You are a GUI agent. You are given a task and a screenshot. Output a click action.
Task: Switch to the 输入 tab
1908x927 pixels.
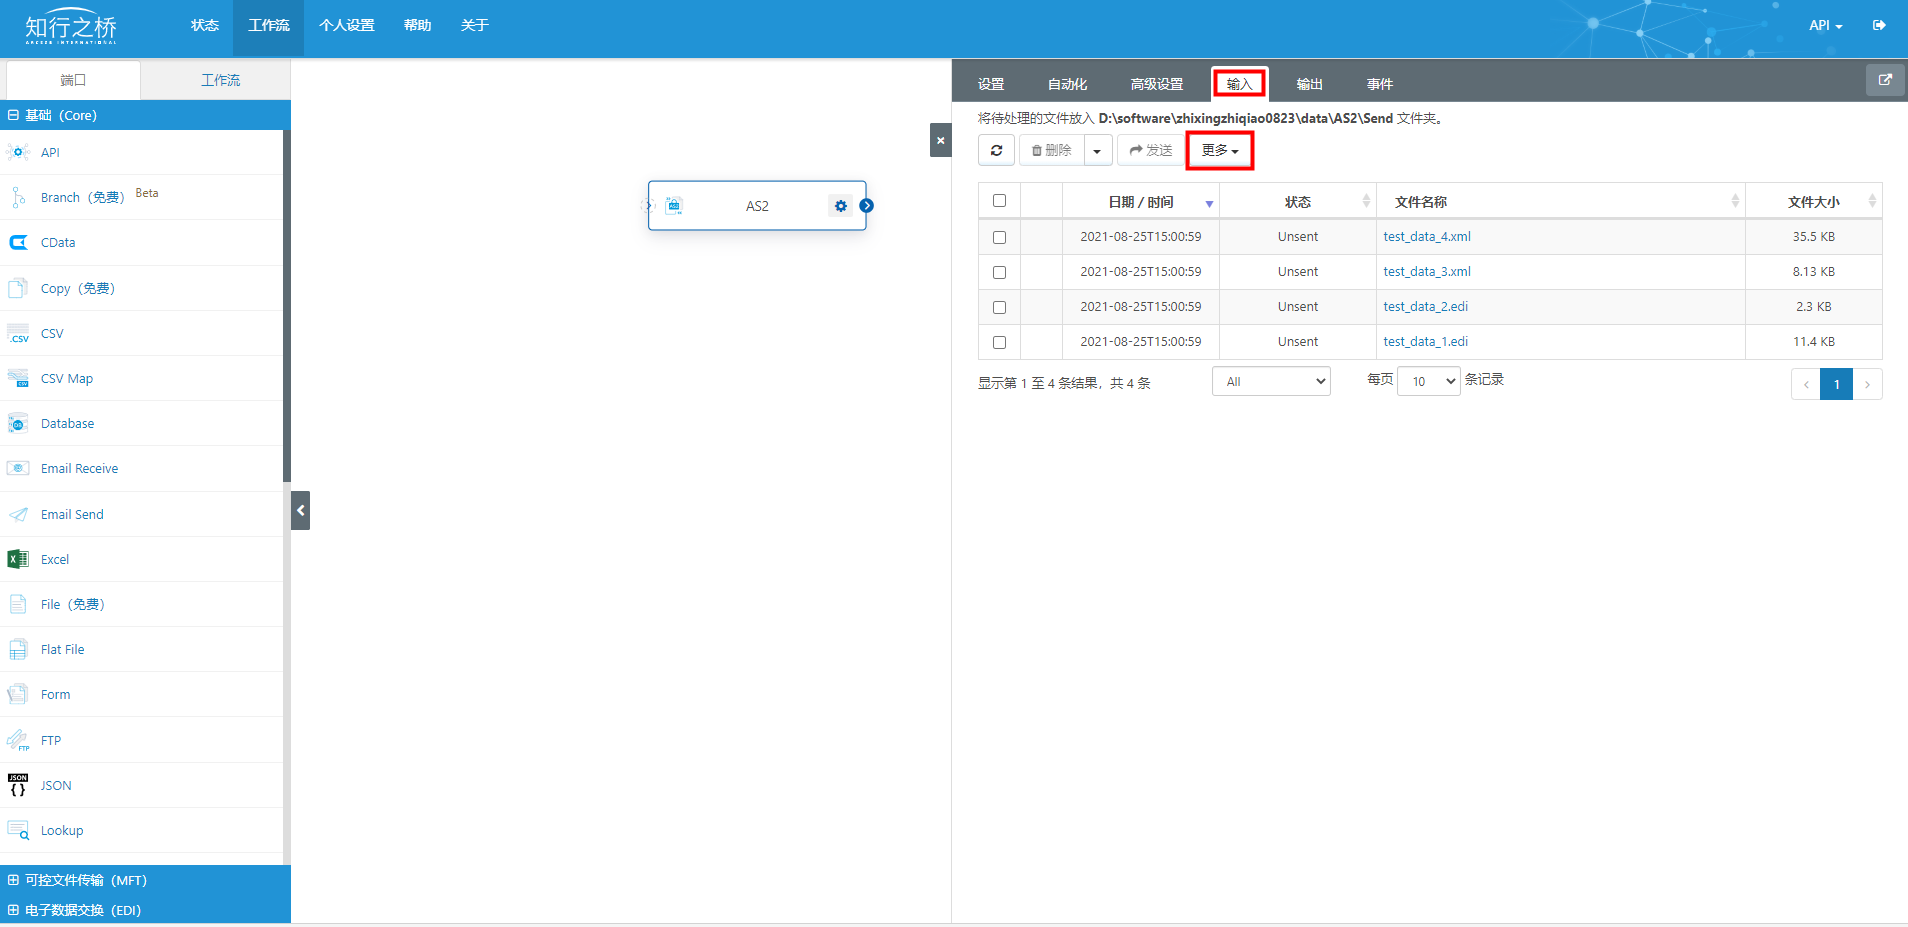(x=1240, y=84)
